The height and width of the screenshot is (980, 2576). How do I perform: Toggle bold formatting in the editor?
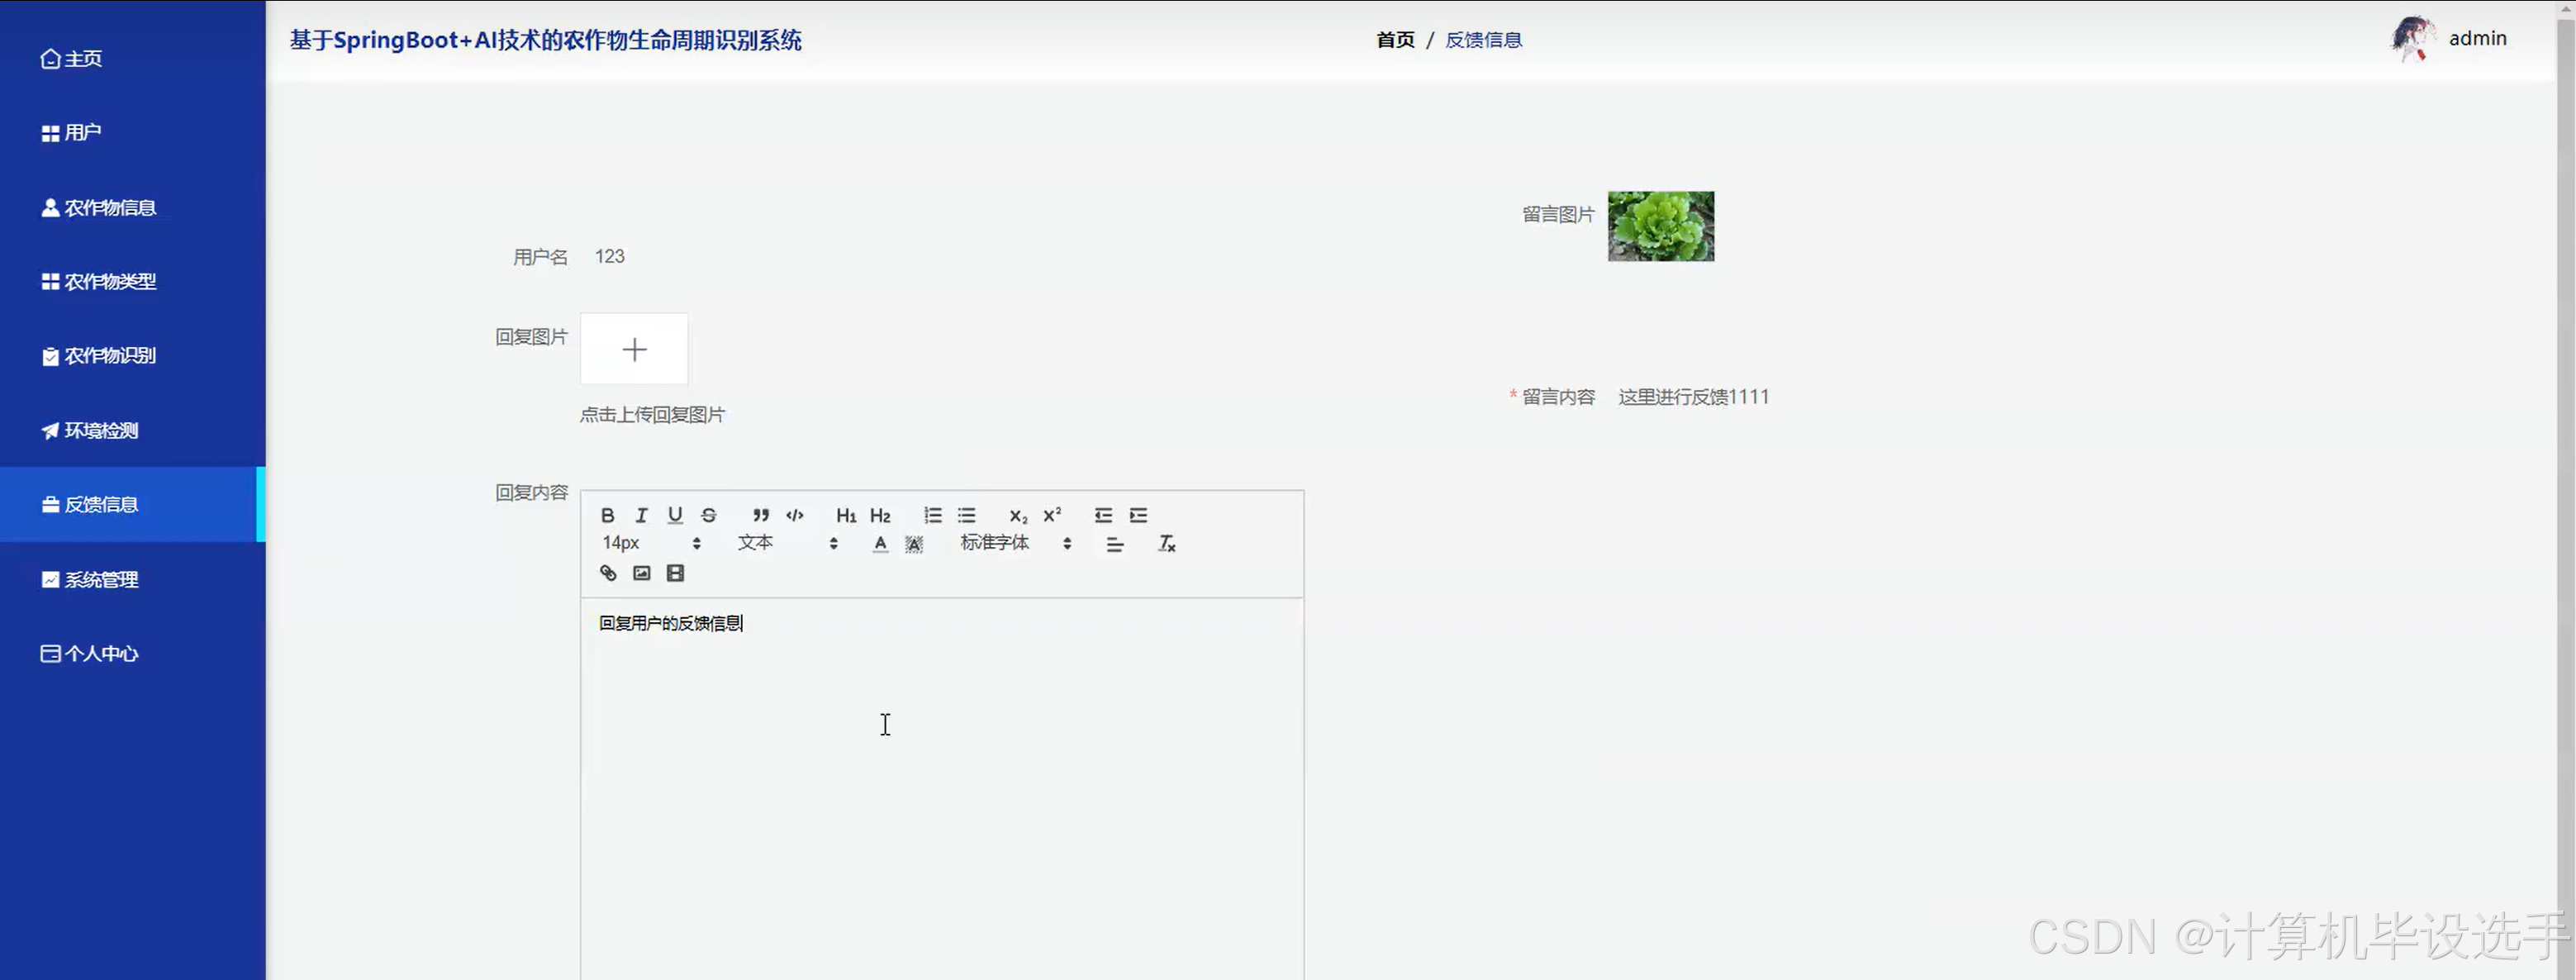[x=607, y=515]
